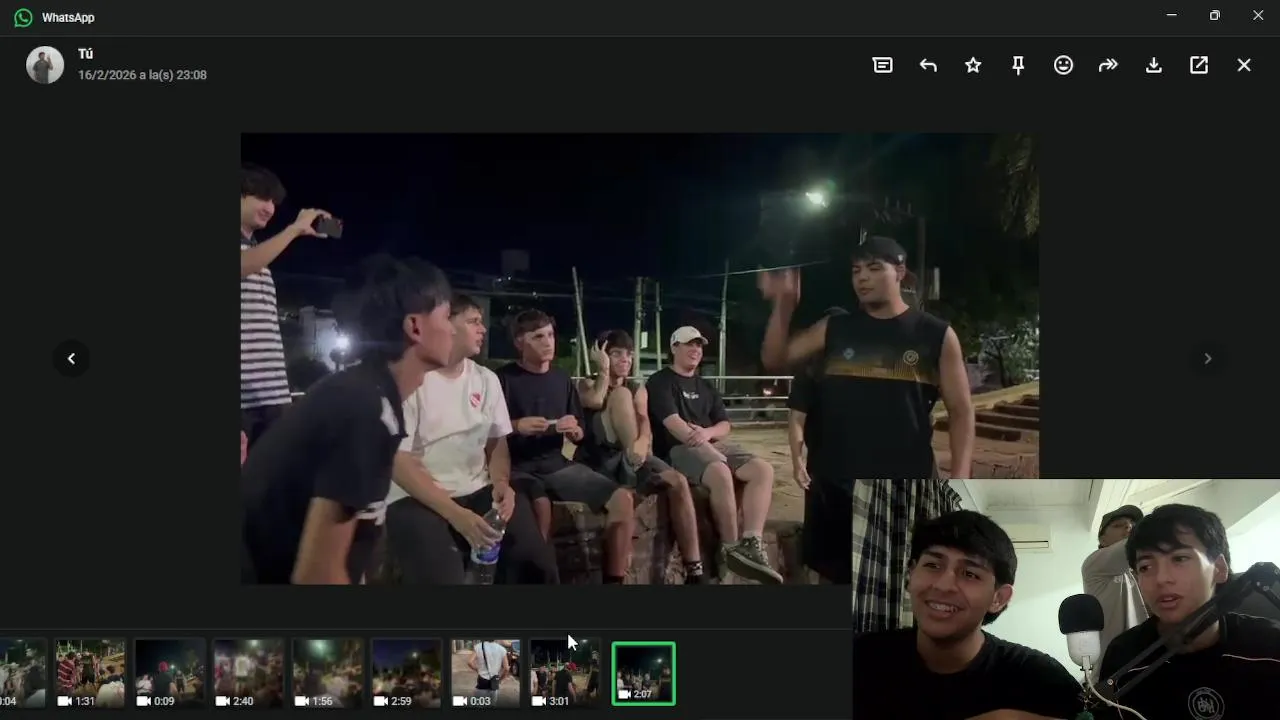Minimize the WhatsApp window
This screenshot has width=1280, height=720.
(1171, 15)
